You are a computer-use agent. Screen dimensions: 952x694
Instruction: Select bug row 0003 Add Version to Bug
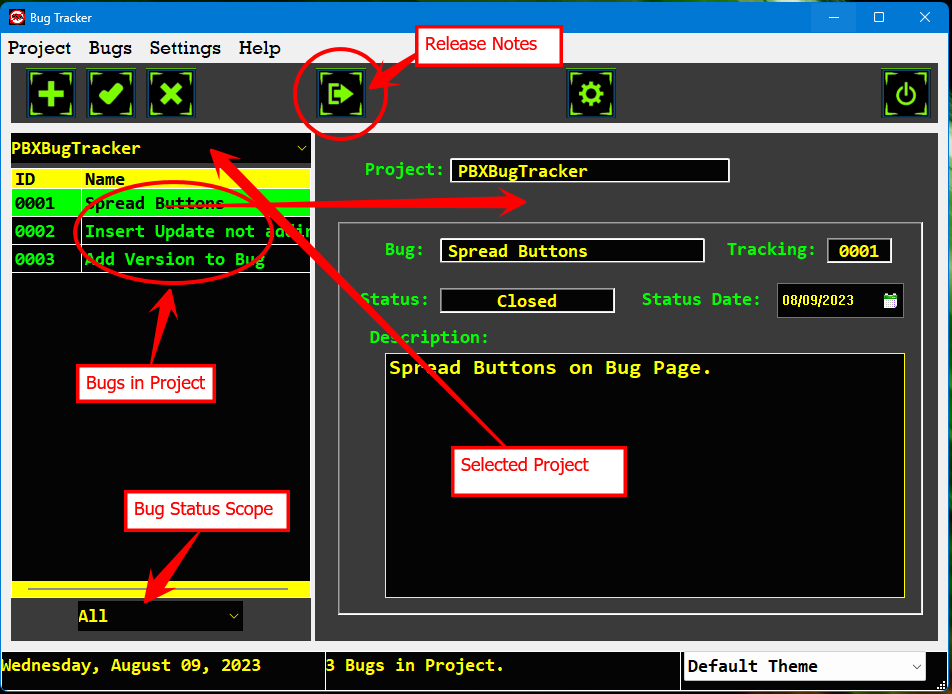tap(161, 259)
